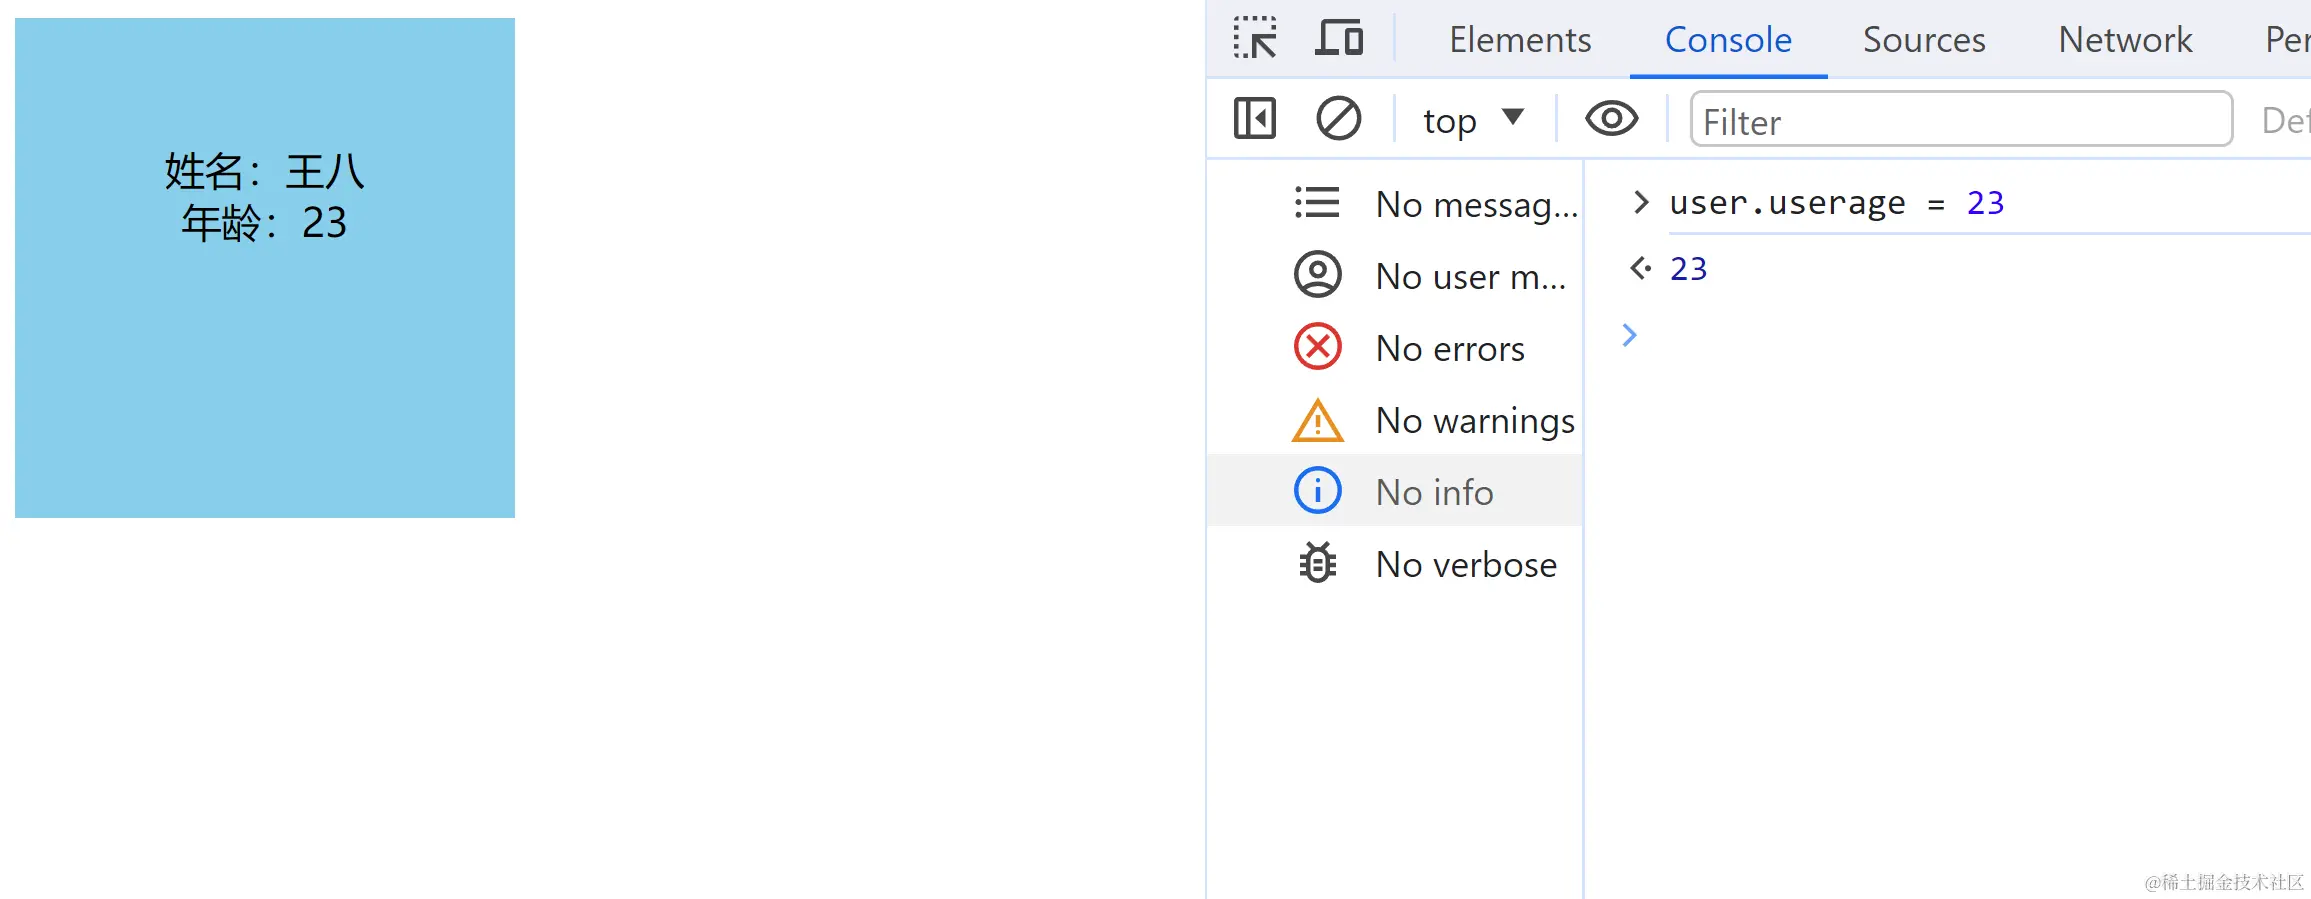
Task: Click the red errors icon
Action: [1318, 347]
